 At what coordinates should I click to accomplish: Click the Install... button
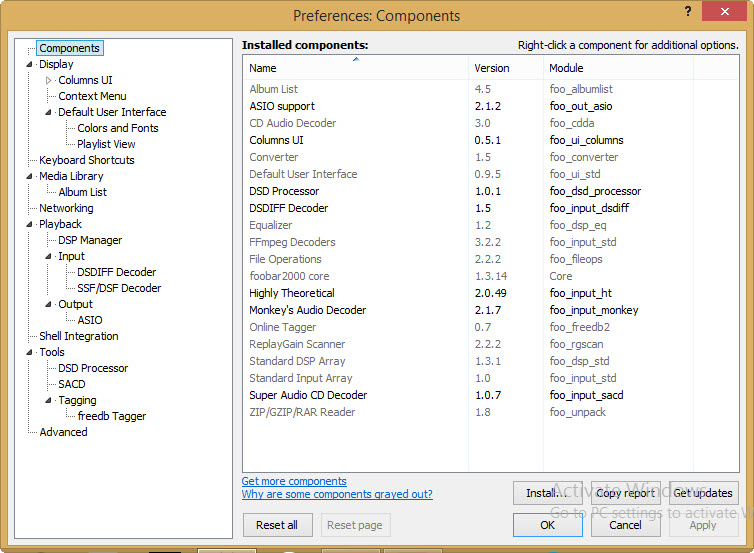point(548,493)
